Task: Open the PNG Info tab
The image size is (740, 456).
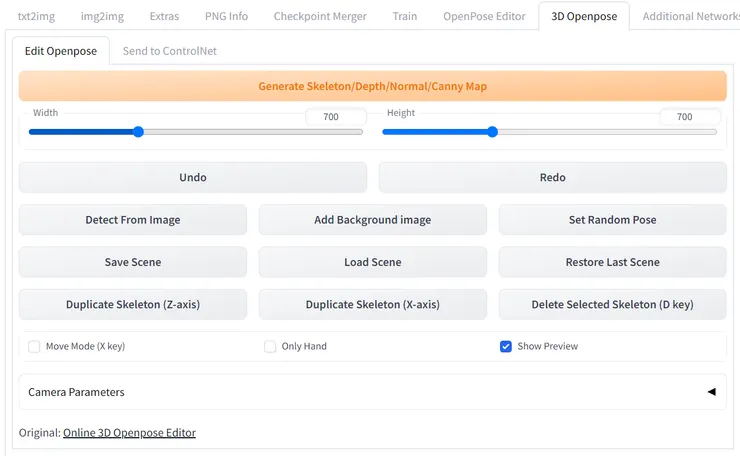Action: (225, 16)
